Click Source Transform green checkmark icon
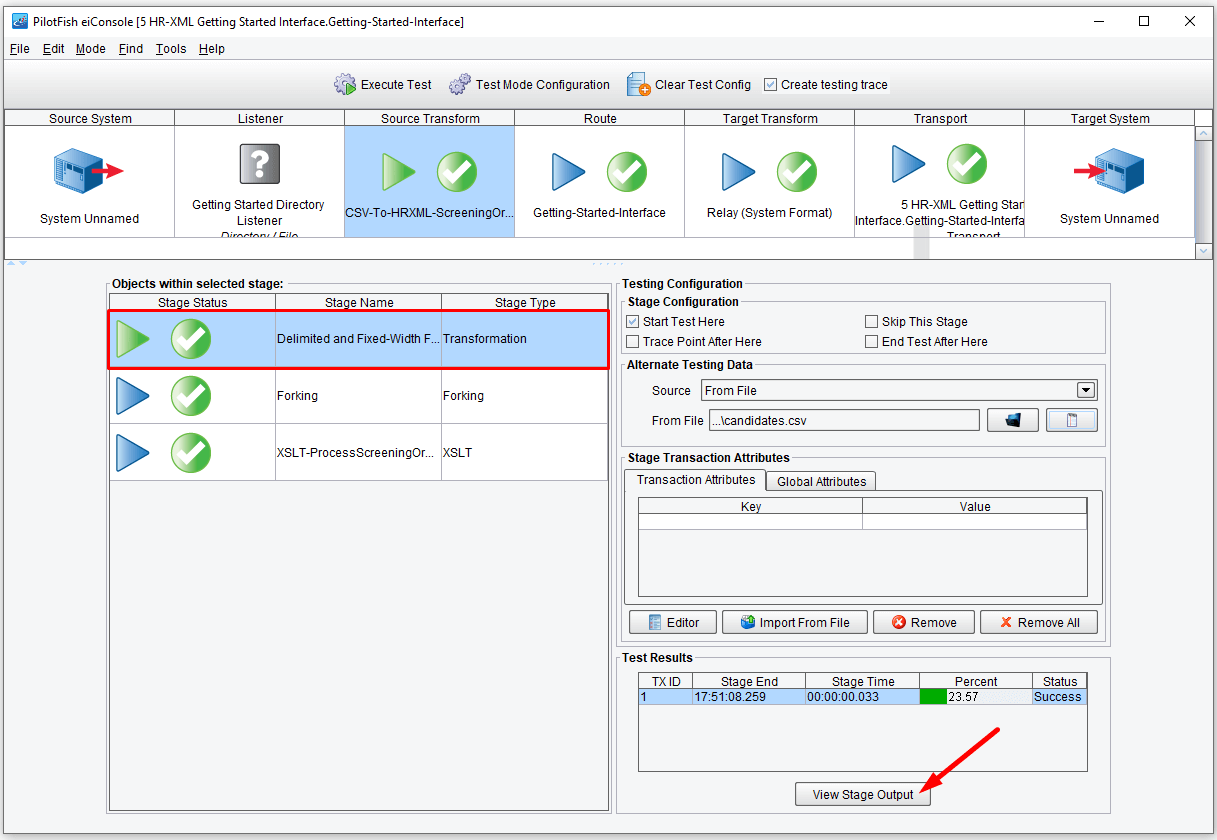Image resolution: width=1217 pixels, height=840 pixels. click(457, 172)
